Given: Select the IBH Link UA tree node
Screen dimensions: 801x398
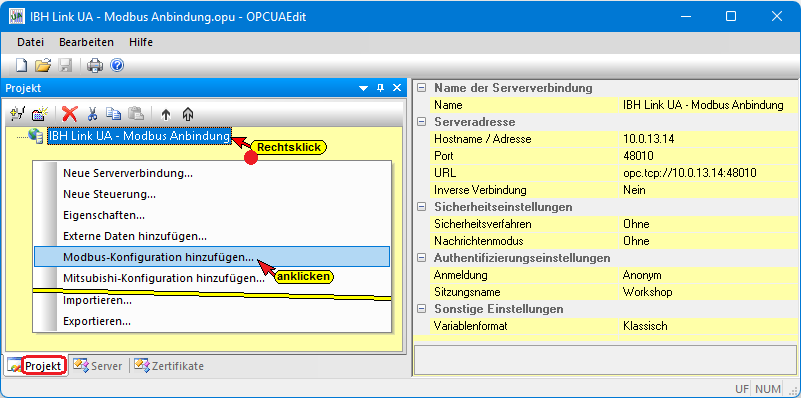Looking at the screenshot, I should pos(139,136).
